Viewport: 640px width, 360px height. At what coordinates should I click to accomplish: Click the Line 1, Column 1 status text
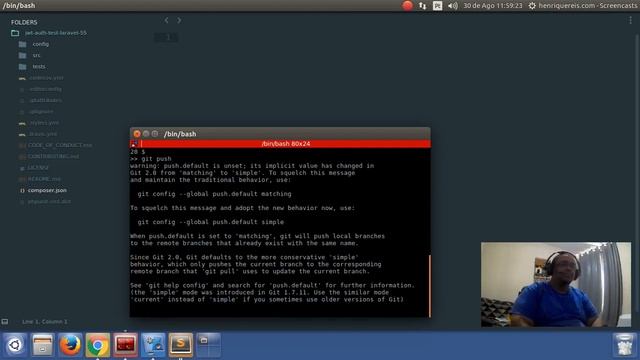point(45,322)
